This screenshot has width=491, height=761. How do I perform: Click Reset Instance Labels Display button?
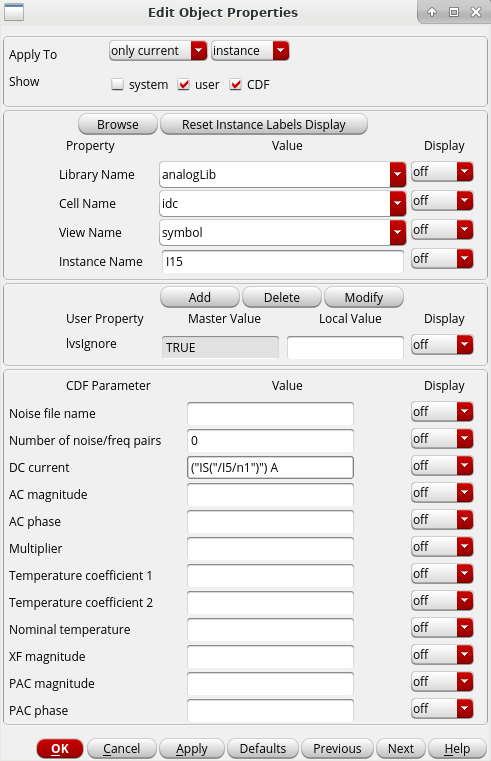tap(263, 125)
